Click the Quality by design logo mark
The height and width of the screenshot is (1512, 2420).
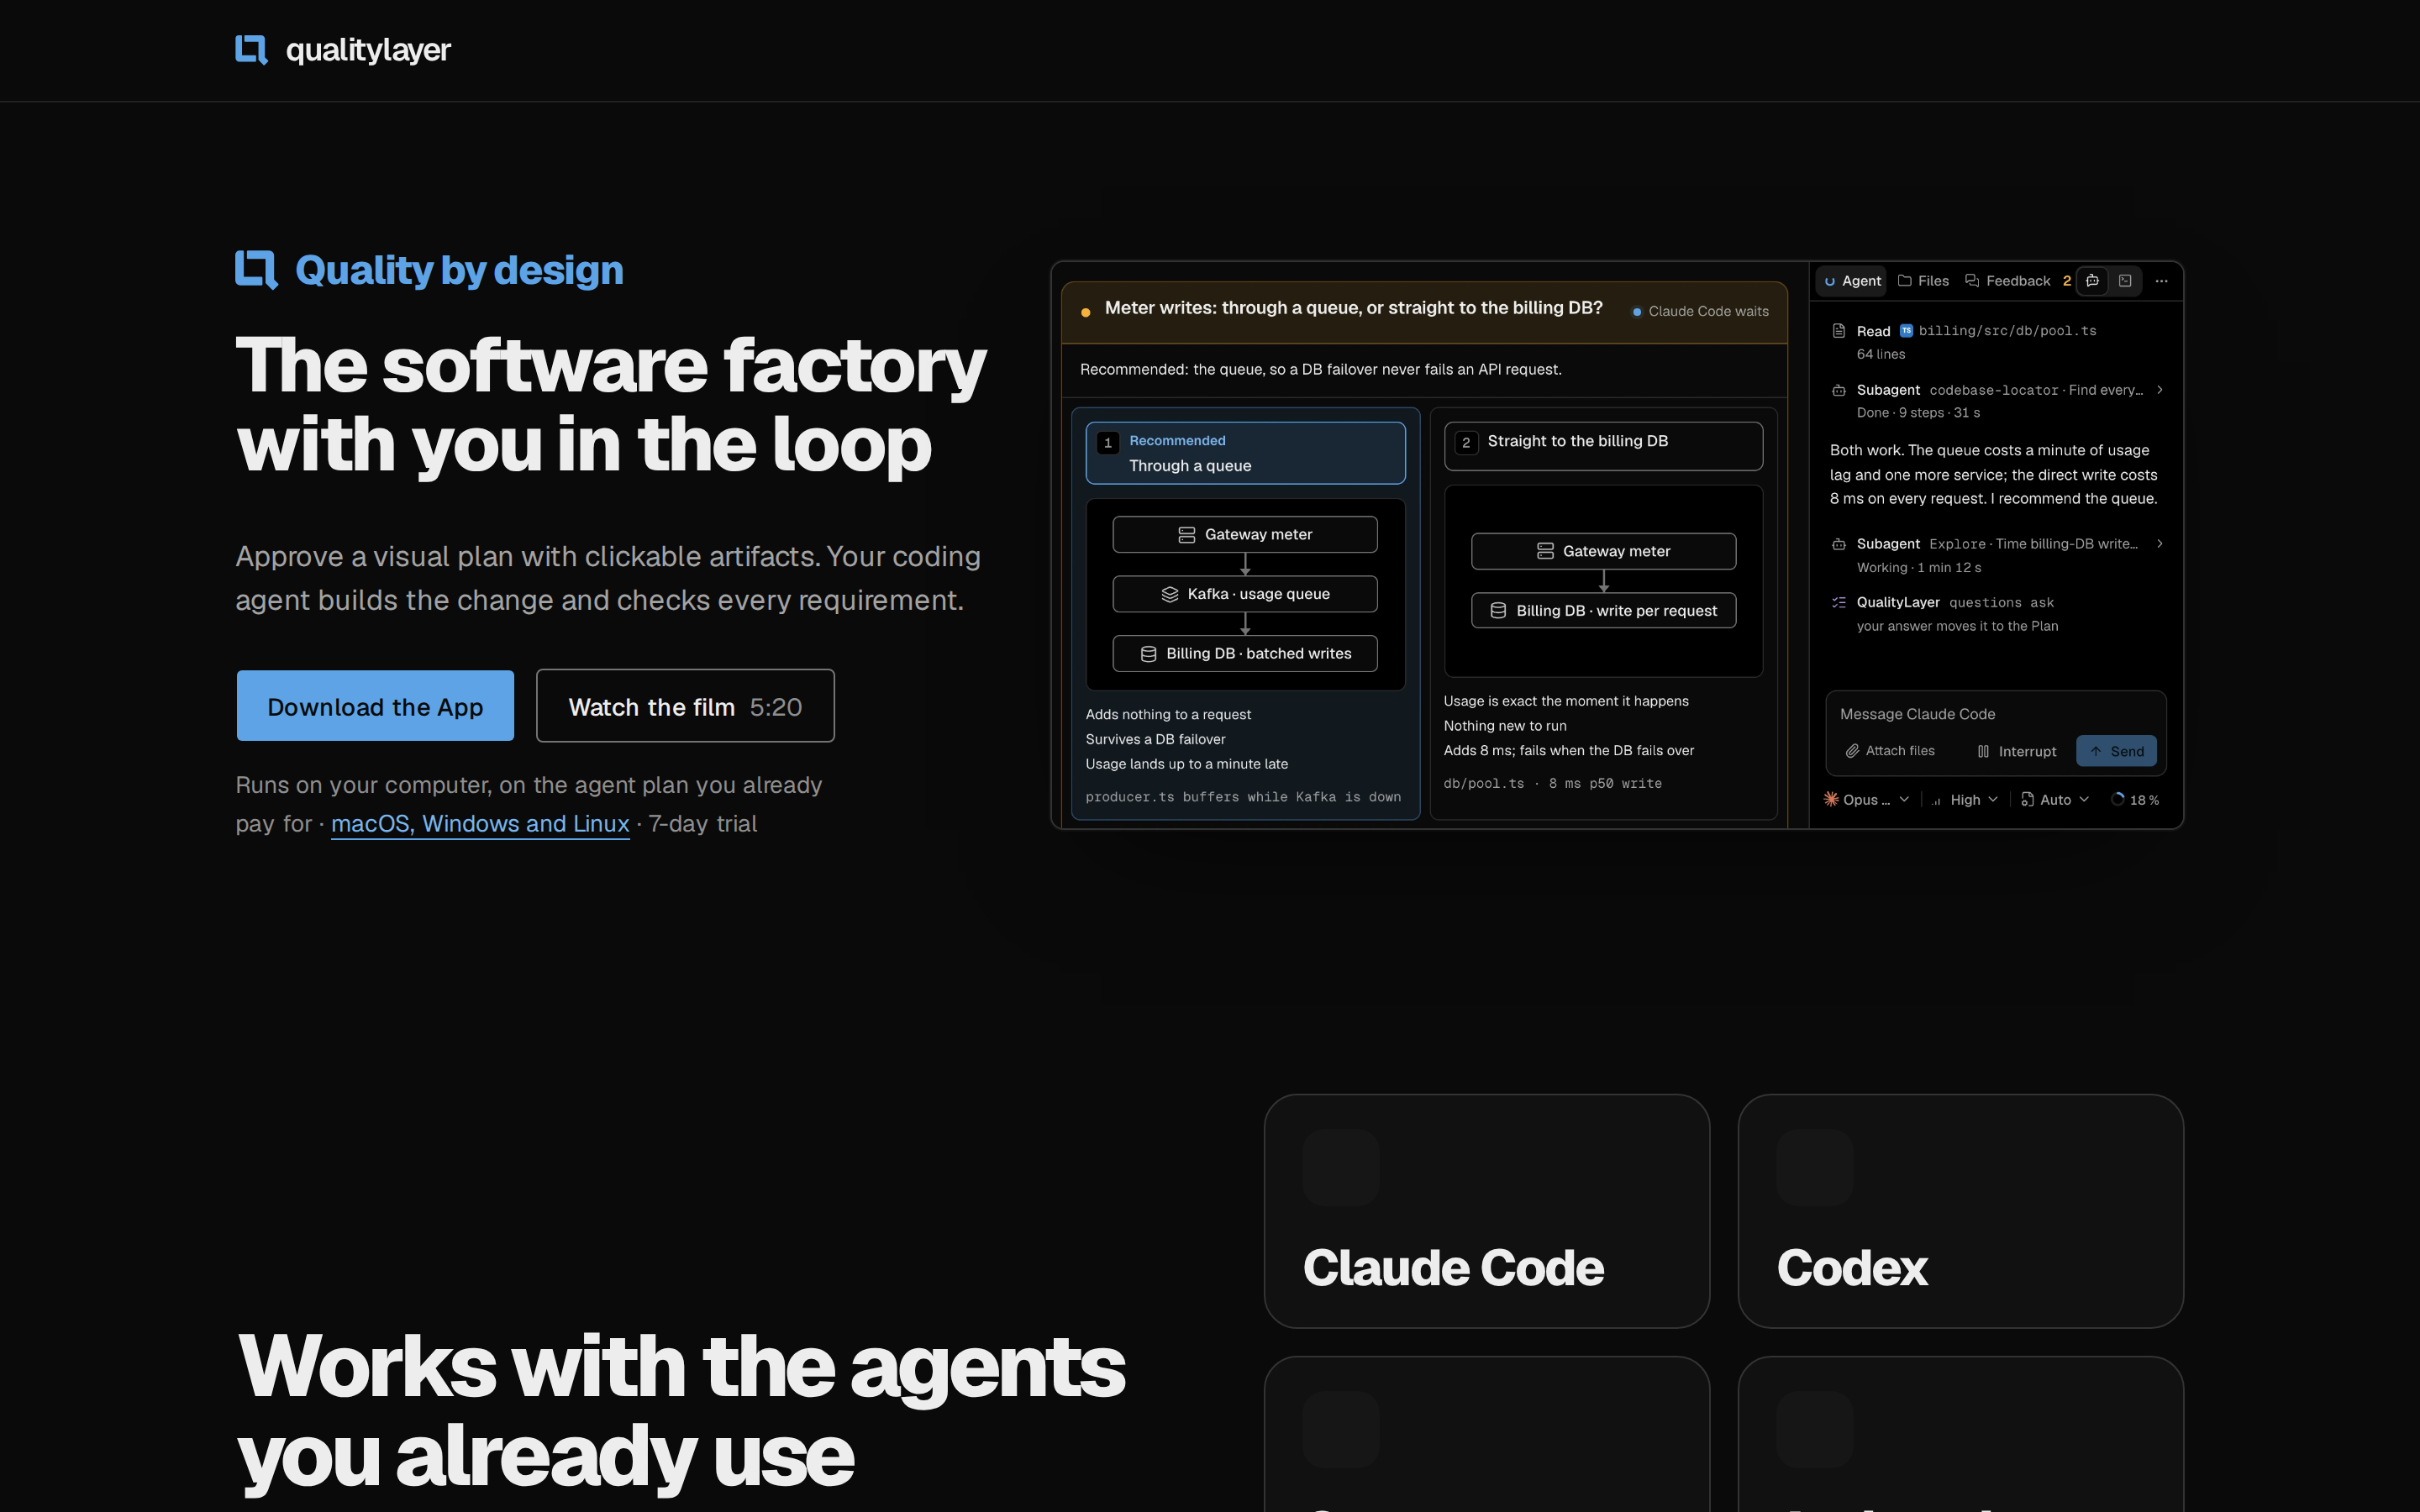256,270
